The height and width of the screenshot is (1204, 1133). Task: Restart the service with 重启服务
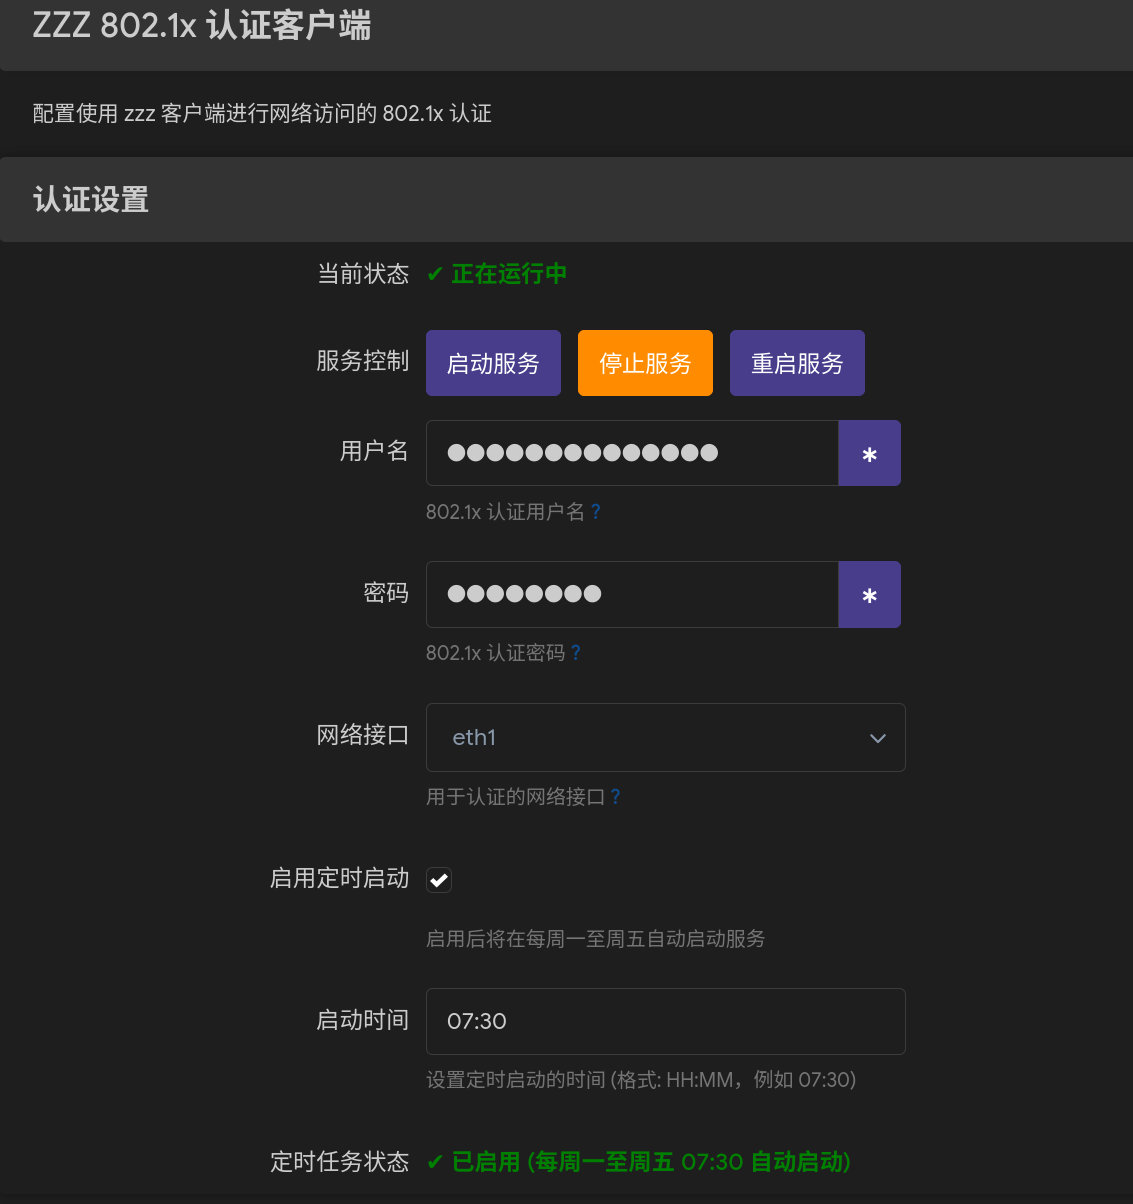tap(797, 363)
